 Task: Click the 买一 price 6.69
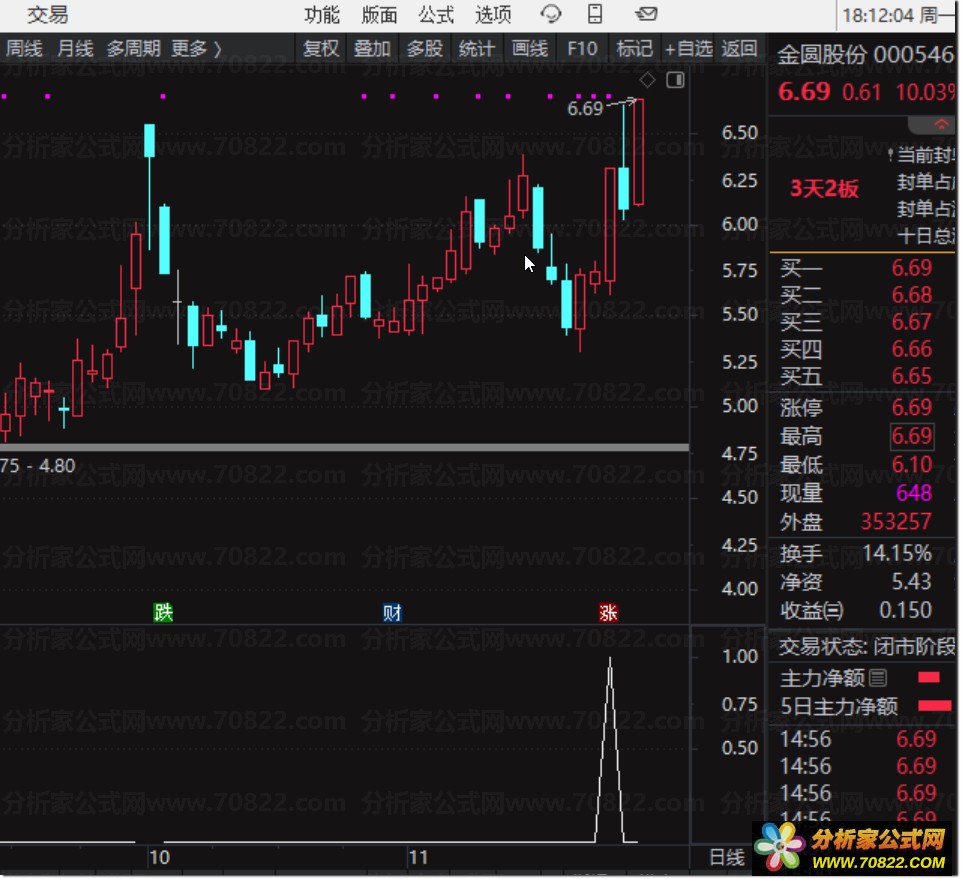[911, 267]
